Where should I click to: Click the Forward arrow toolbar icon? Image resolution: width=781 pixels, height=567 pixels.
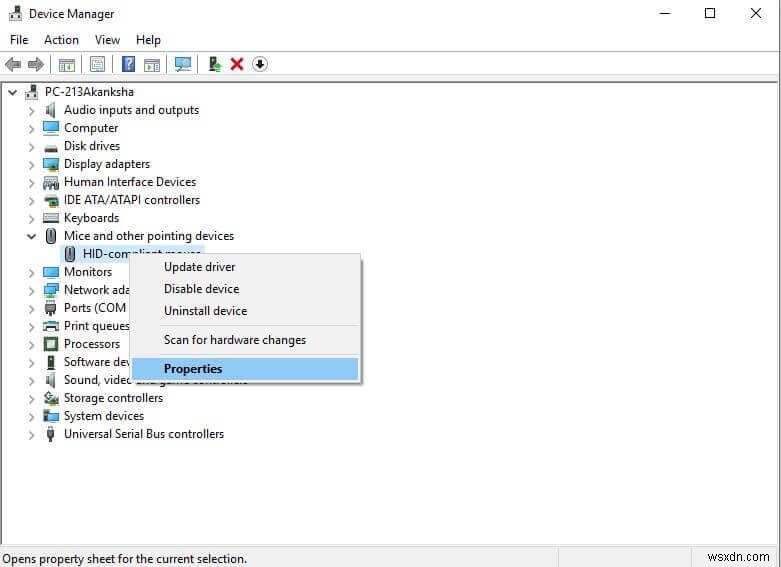coord(35,64)
